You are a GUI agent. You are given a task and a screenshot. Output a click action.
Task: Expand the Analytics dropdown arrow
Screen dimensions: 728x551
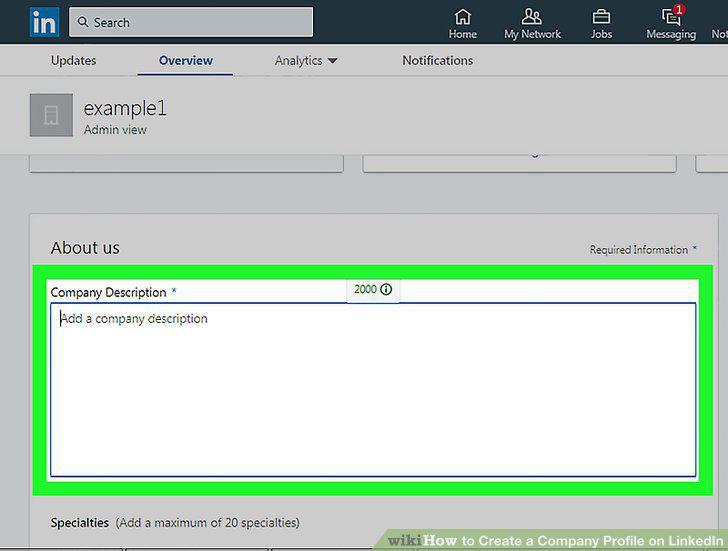point(332,61)
